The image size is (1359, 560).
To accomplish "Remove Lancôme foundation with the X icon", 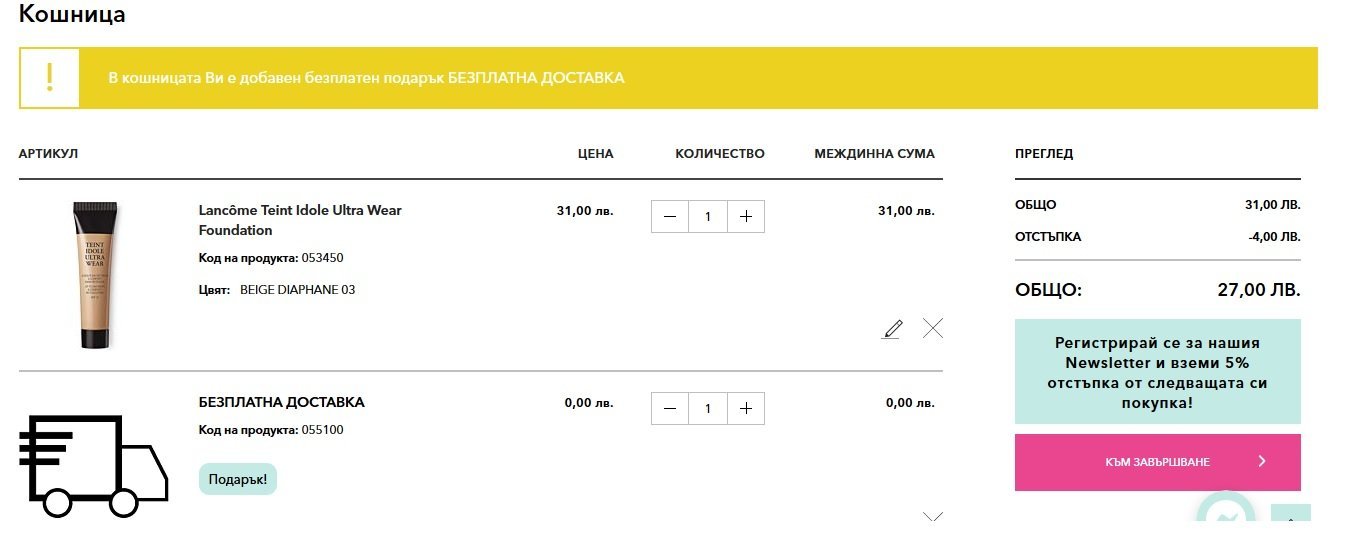I will pyautogui.click(x=933, y=328).
